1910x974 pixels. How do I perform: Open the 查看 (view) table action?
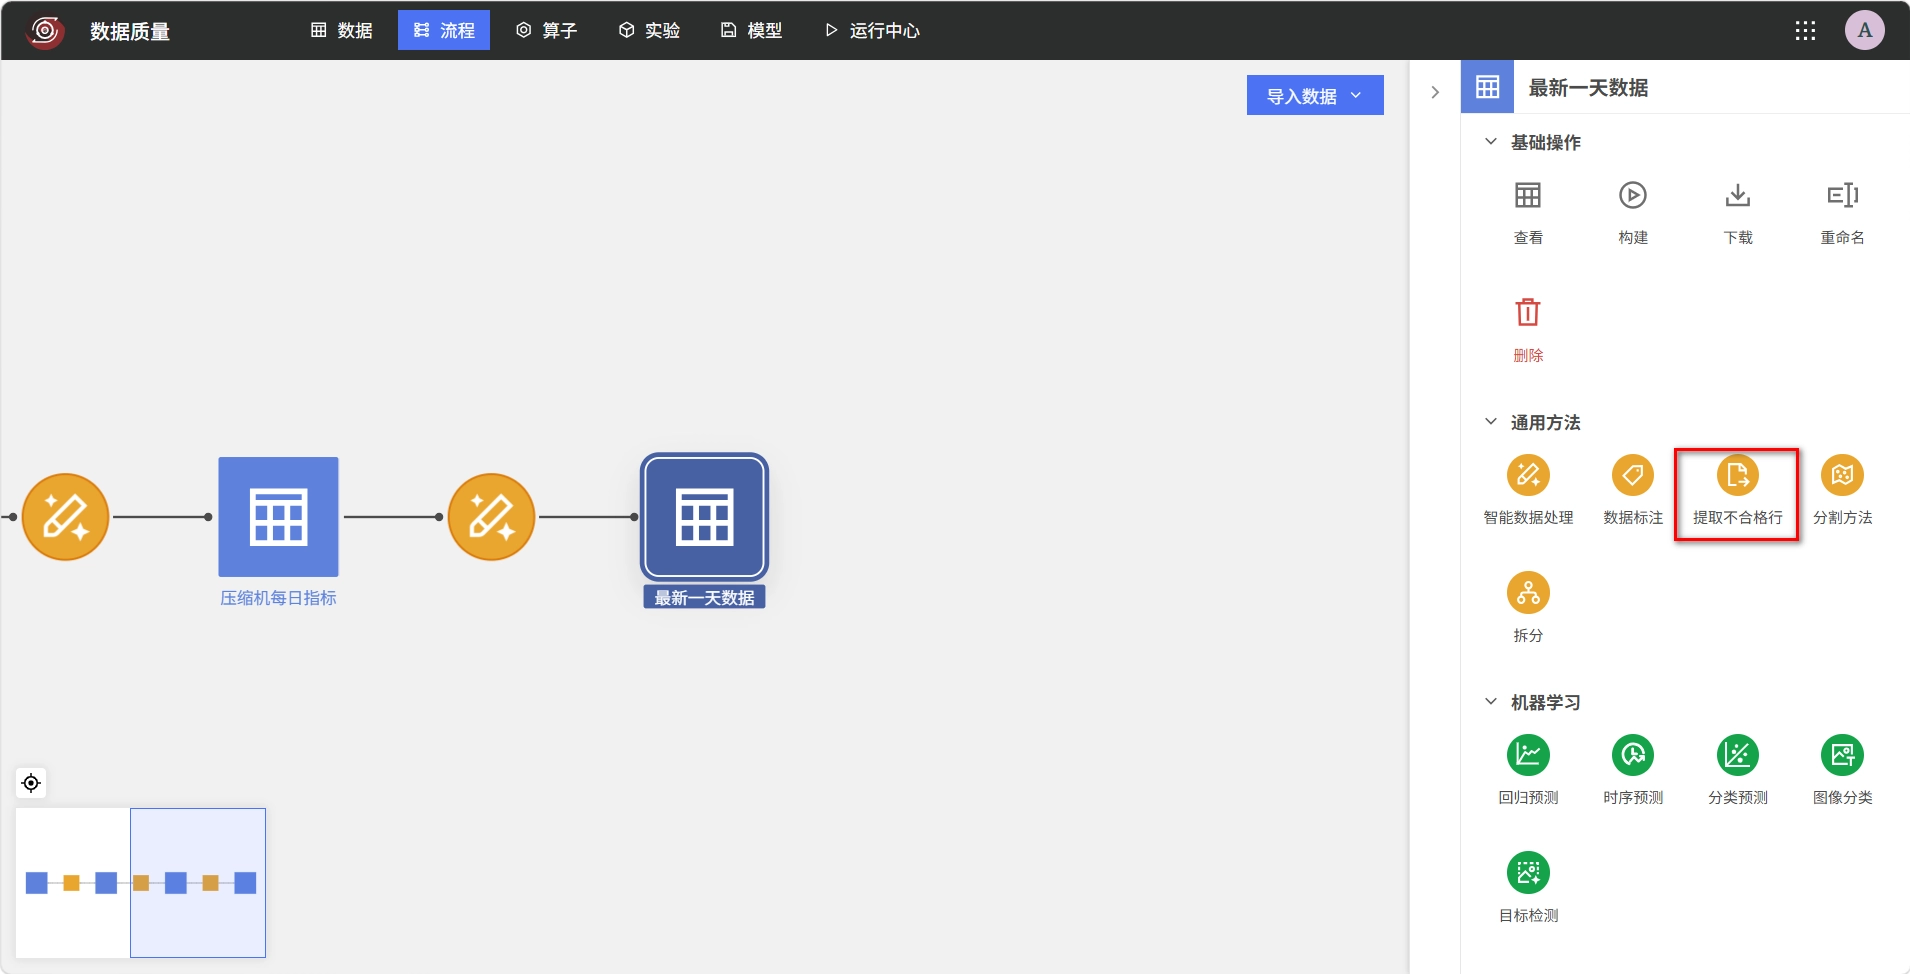click(1528, 195)
